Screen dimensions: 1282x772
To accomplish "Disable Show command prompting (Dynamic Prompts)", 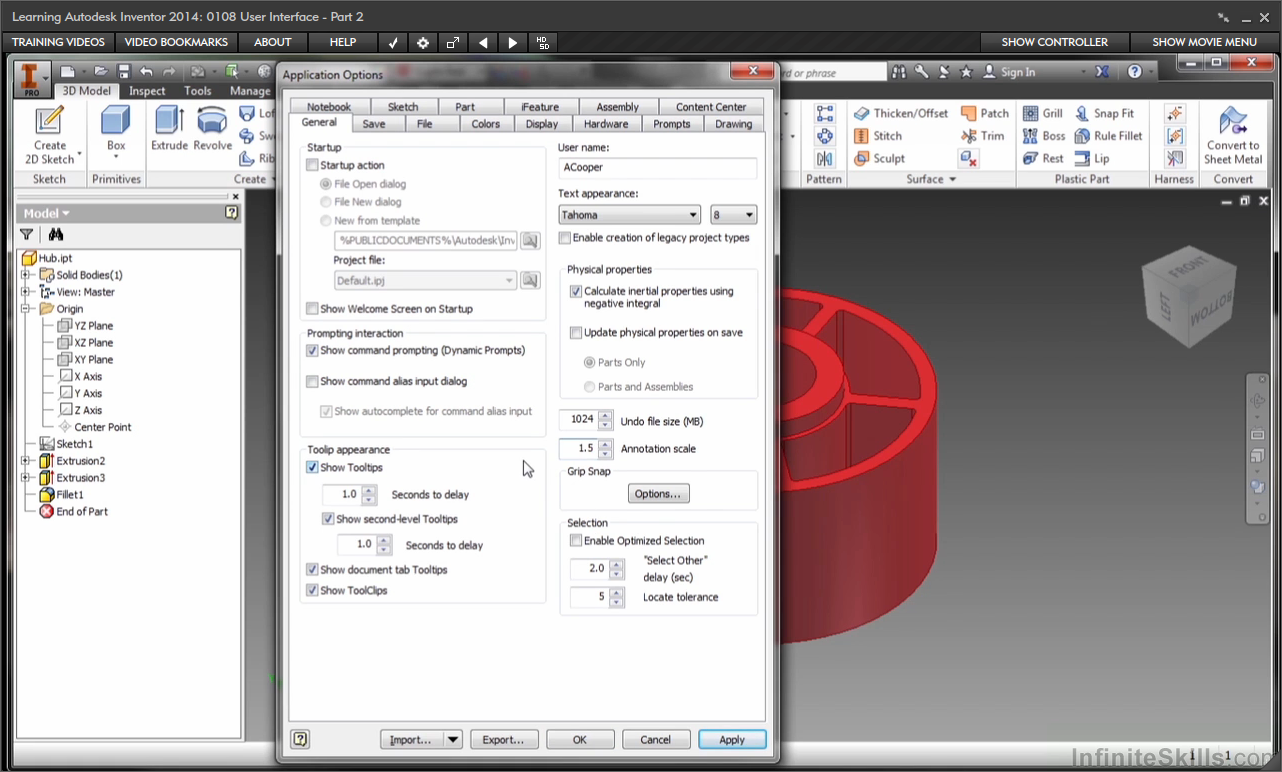I will (x=313, y=351).
